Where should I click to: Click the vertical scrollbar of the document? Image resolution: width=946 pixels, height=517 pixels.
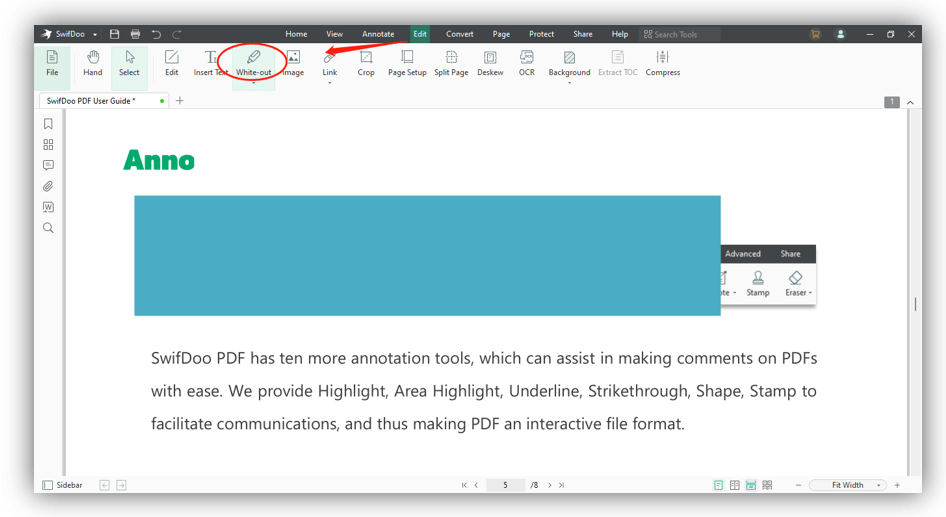pos(915,304)
